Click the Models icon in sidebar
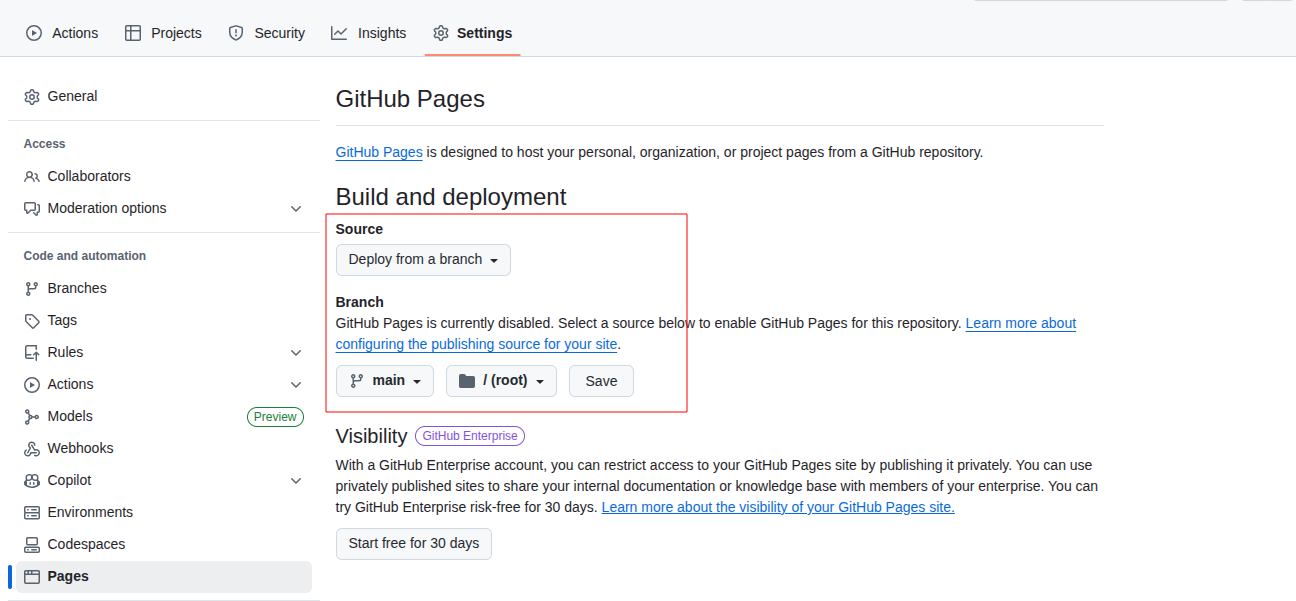The height and width of the screenshot is (601, 1296). [32, 417]
